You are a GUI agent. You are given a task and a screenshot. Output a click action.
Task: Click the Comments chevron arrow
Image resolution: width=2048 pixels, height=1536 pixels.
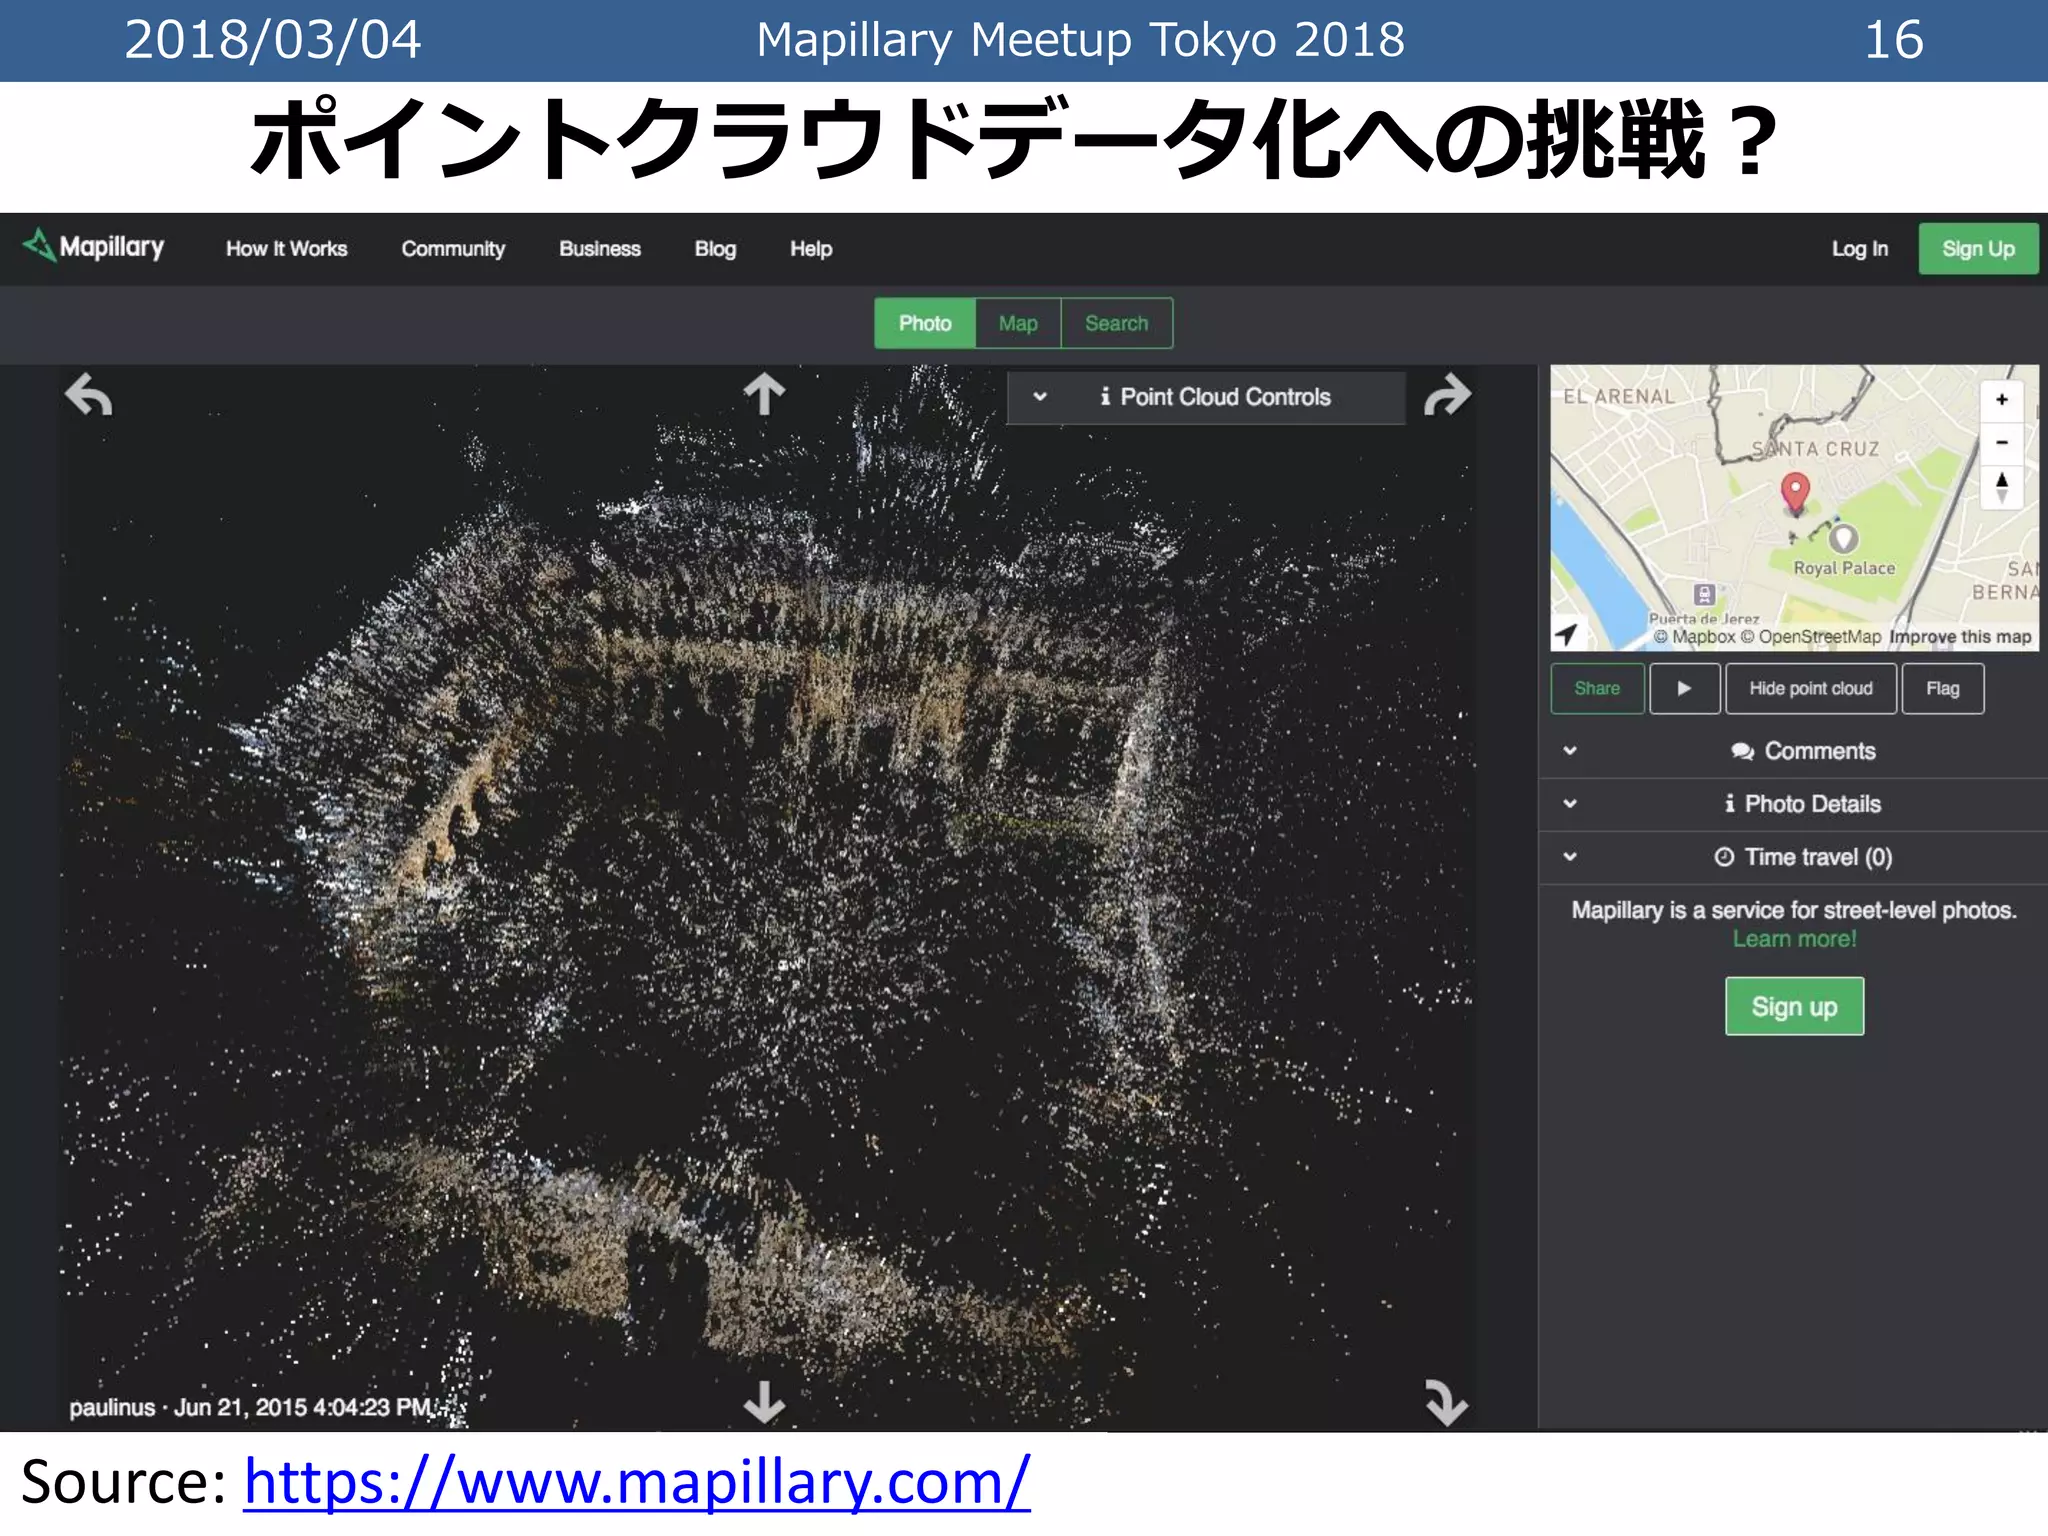[1570, 751]
